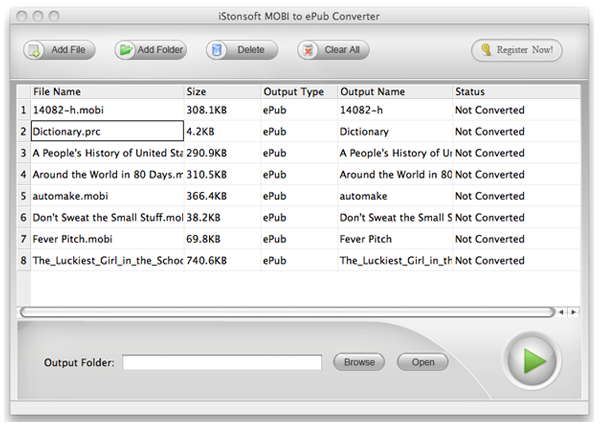The image size is (600, 424).
Task: Click ePub output type for automake.mobi
Action: 300,196
